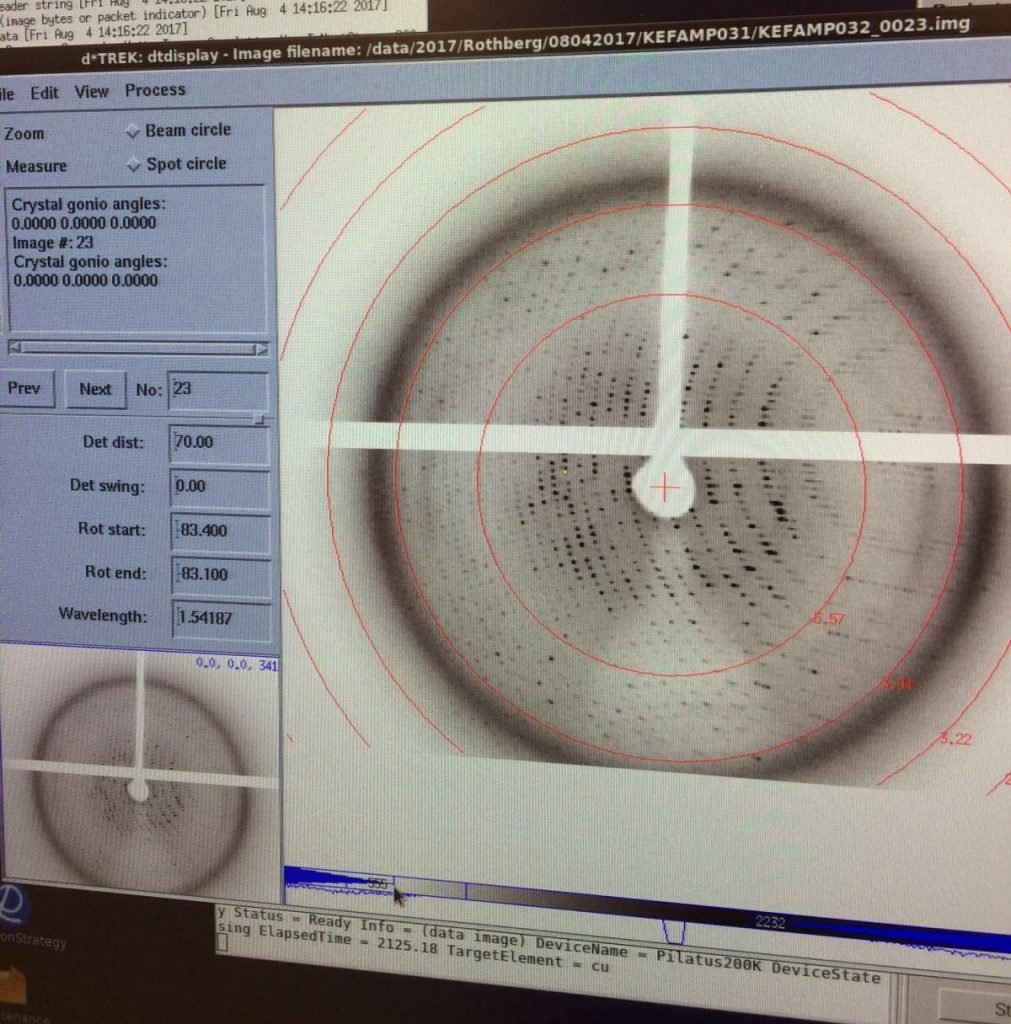The image size is (1011, 1024).
Task: Open the Process menu
Action: (155, 91)
